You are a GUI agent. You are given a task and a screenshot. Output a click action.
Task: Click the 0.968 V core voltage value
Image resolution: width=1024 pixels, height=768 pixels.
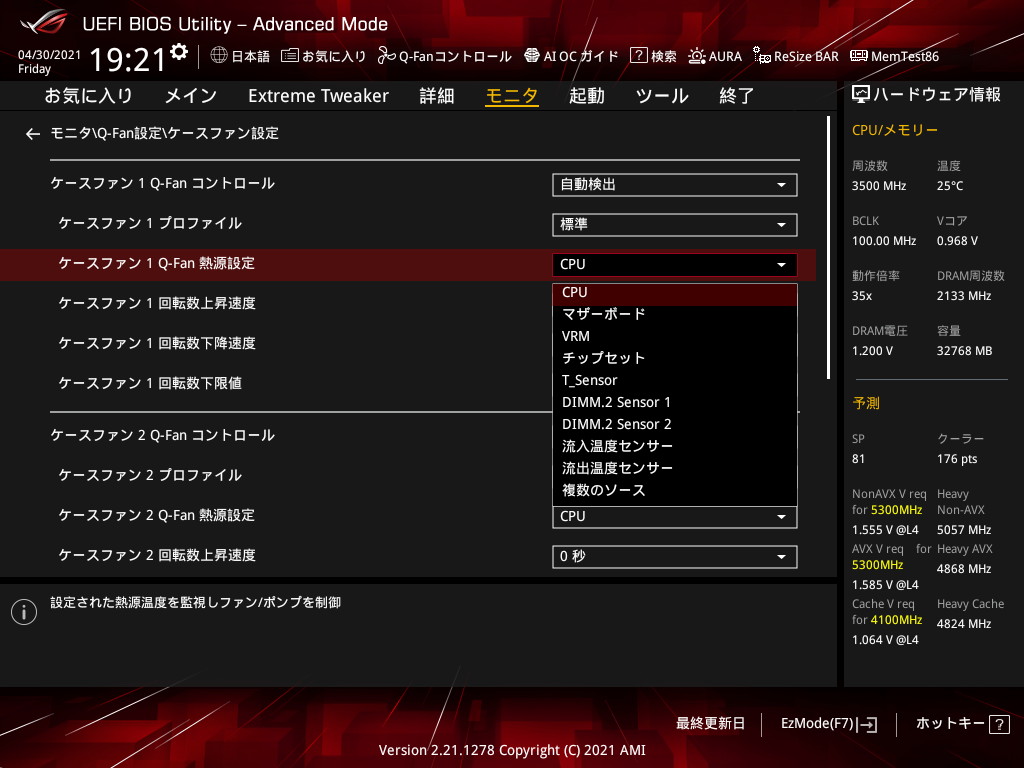(957, 241)
